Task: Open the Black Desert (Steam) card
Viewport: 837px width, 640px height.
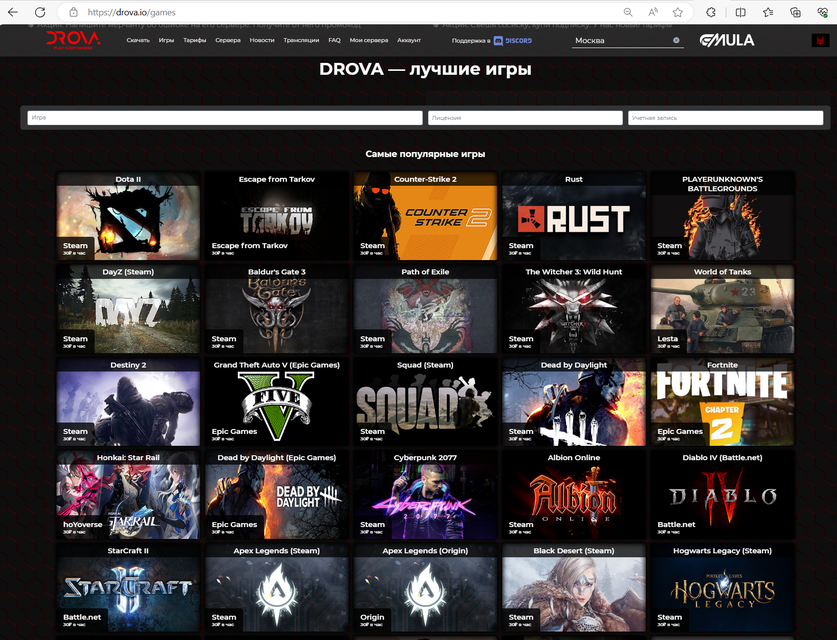Action: pos(574,587)
